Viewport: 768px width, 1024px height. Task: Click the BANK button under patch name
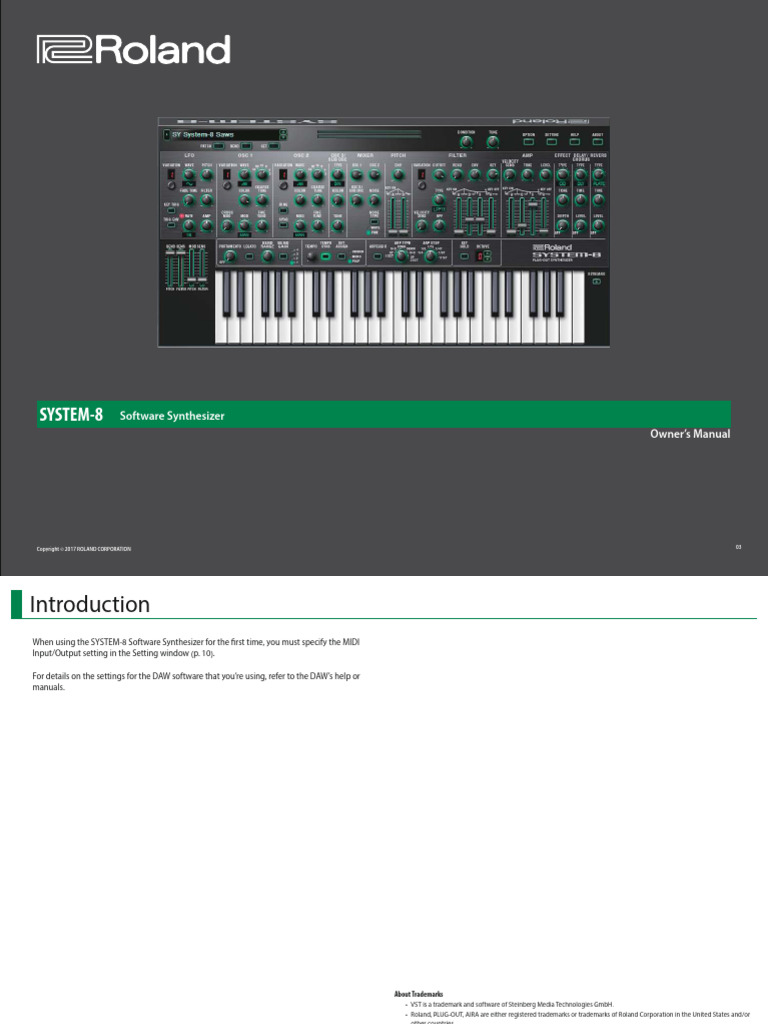click(x=246, y=146)
